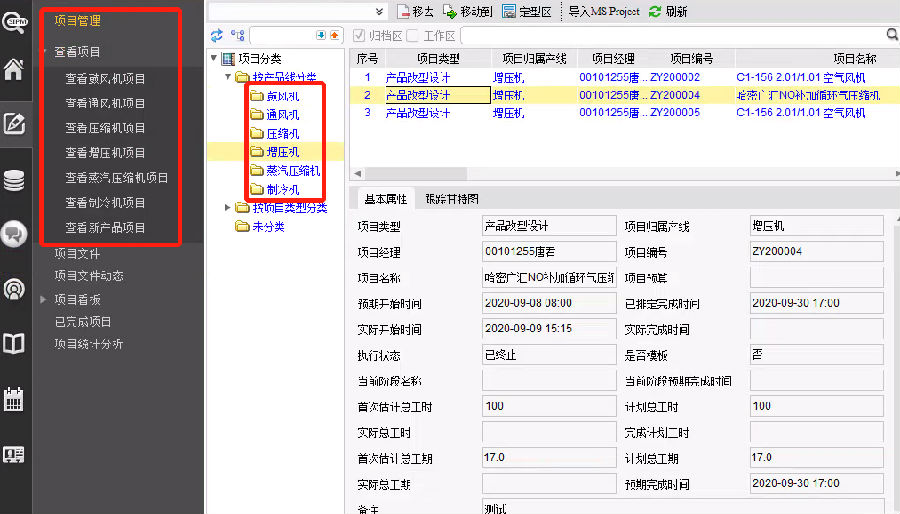Viewport: 900px width, 514px height.
Task: Select table row with ZY200002
Action: pyautogui.click(x=624, y=77)
